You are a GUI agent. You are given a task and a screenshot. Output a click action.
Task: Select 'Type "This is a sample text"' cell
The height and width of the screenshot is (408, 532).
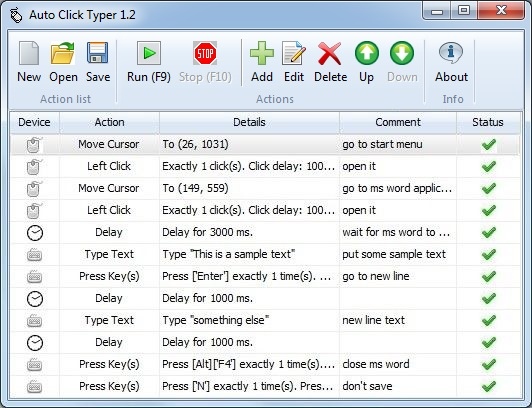pos(249,254)
